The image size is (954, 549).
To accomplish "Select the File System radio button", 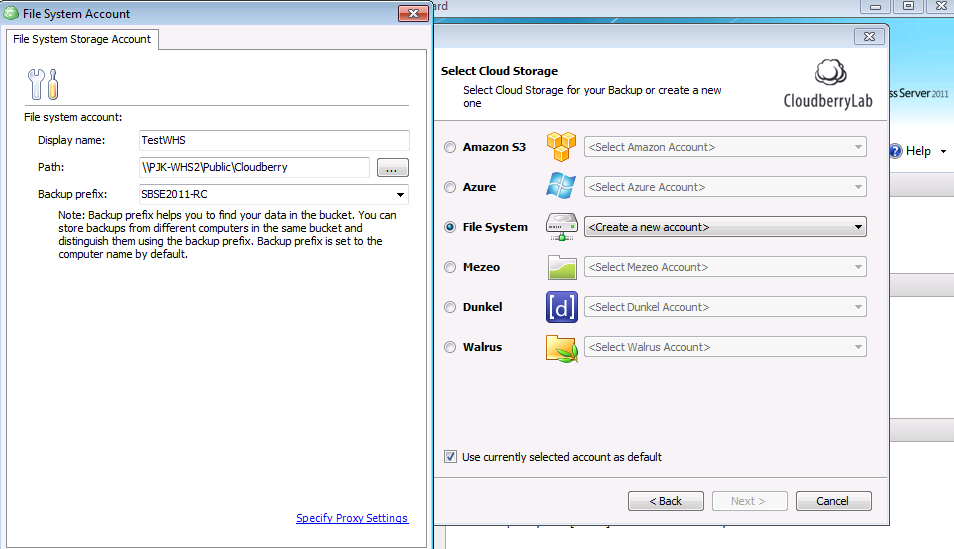I will coord(450,227).
